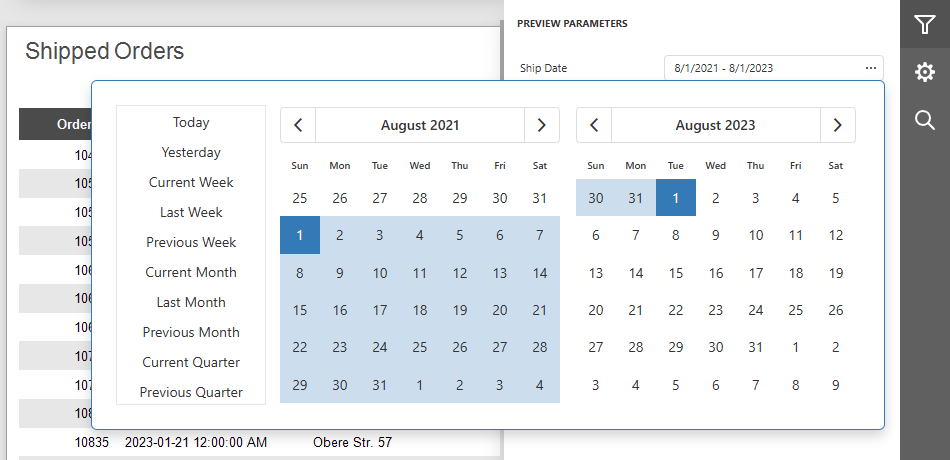Open the export settings gear icon
Image resolution: width=950 pixels, height=460 pixels.
925,73
